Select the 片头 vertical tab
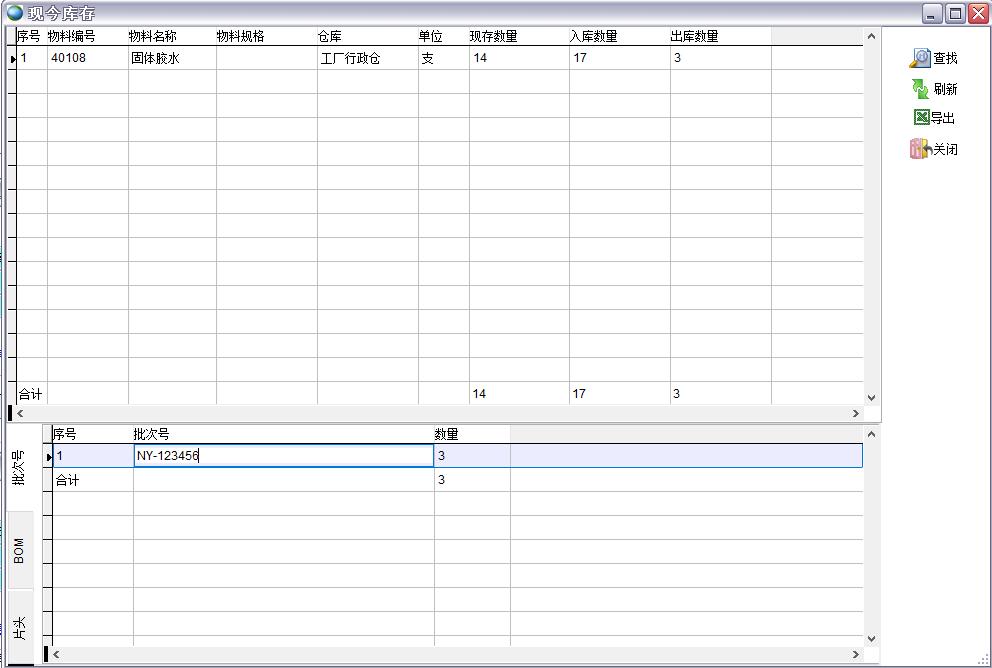The image size is (992, 668). (x=19, y=627)
